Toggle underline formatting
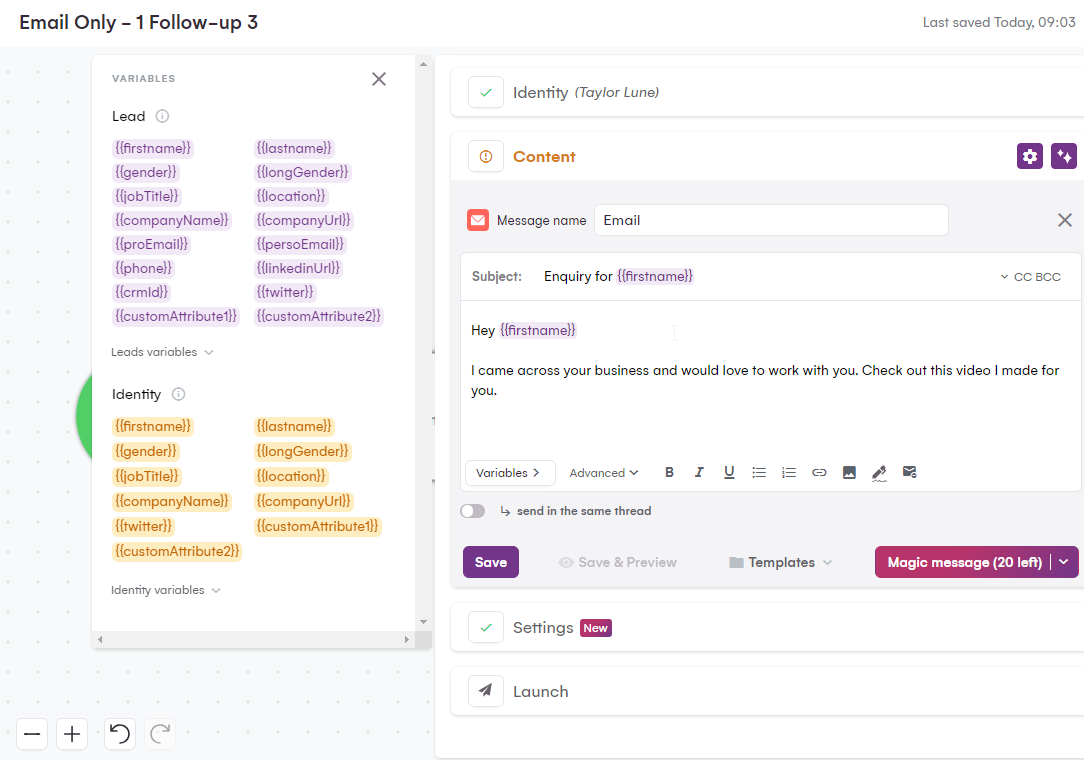The height and width of the screenshot is (760, 1084). 729,472
